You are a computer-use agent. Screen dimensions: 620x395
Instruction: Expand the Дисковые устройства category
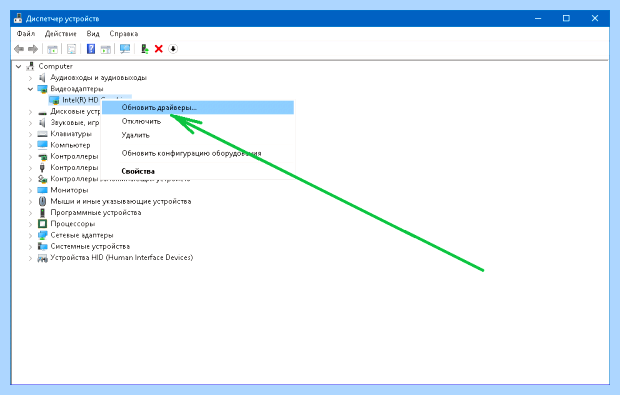point(30,112)
